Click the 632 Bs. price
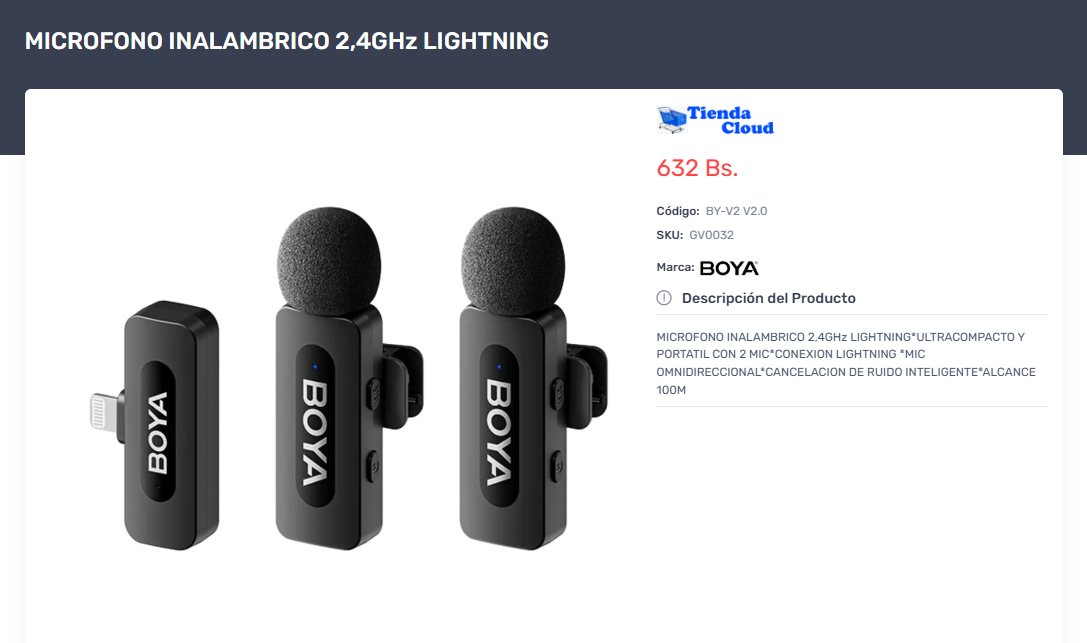Screen dimensions: 1087x643 [697, 168]
